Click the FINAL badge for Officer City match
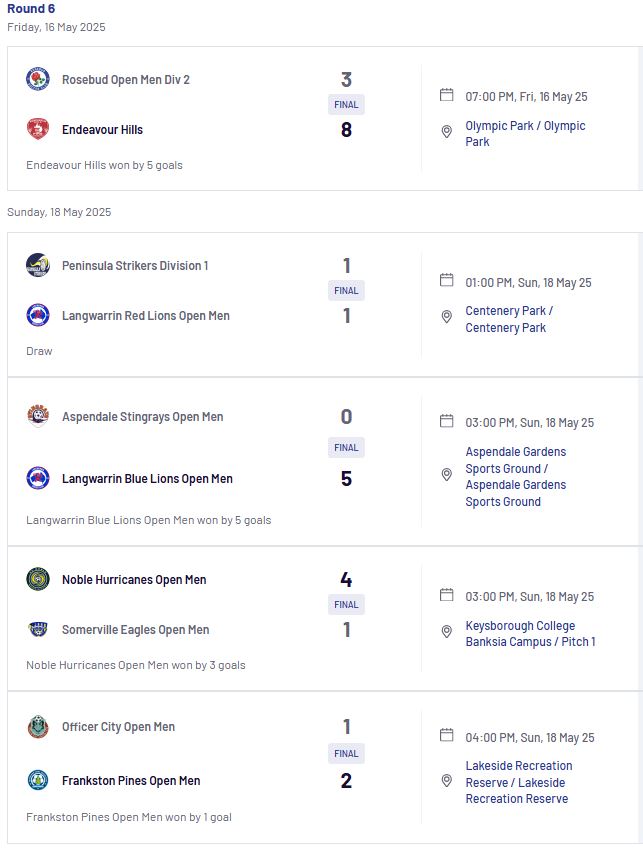Screen dimensions: 643x849 tap(346, 753)
